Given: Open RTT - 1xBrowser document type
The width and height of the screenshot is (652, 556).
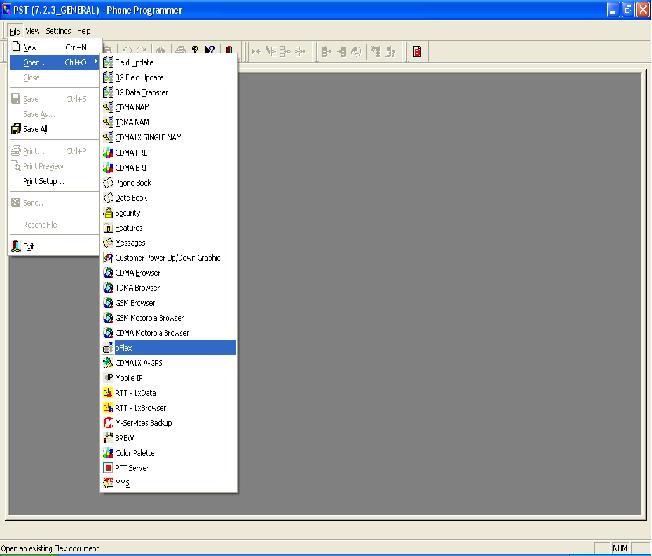Looking at the screenshot, I should click(x=169, y=408).
